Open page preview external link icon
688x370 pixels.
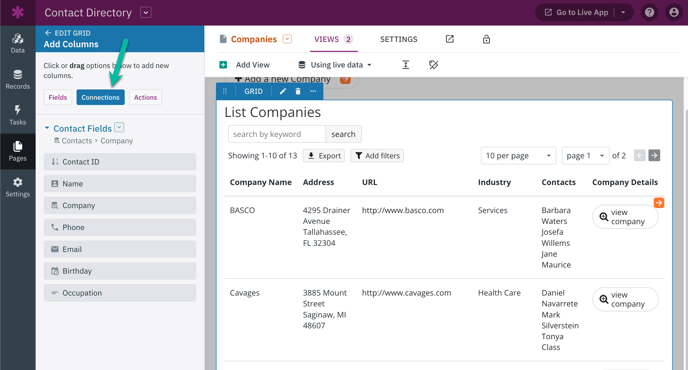coord(450,39)
